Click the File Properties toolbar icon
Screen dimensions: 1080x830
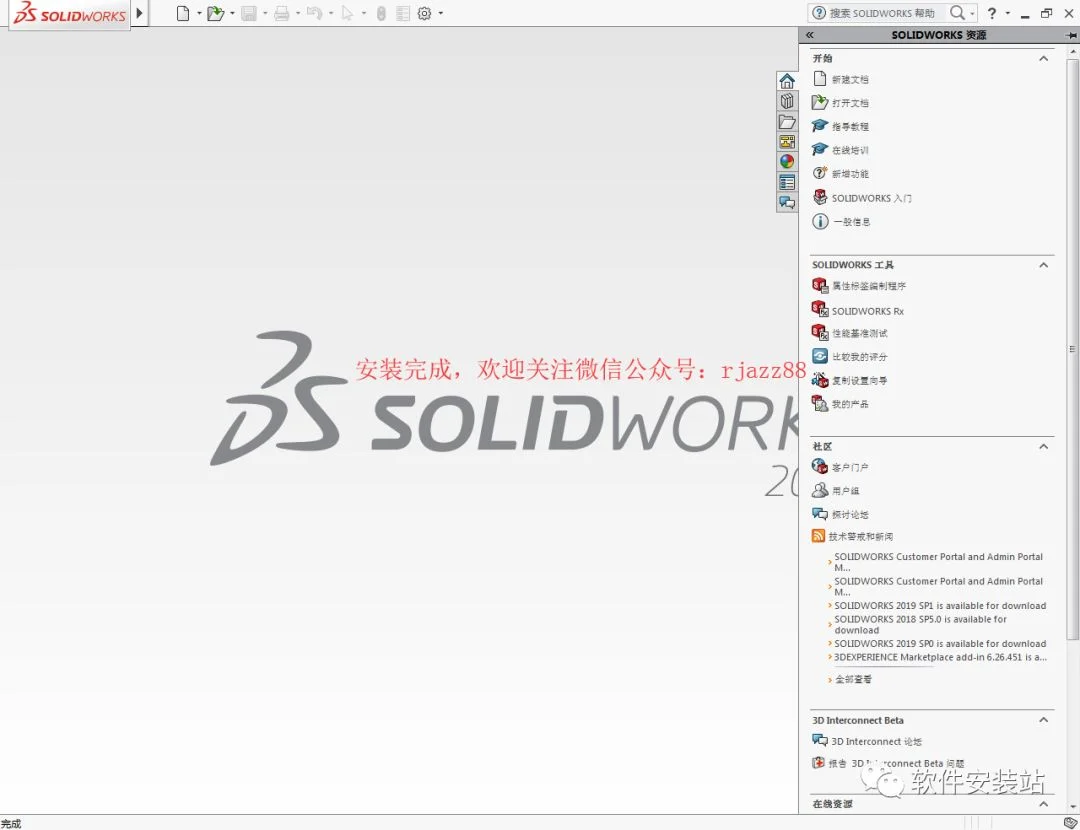point(403,13)
